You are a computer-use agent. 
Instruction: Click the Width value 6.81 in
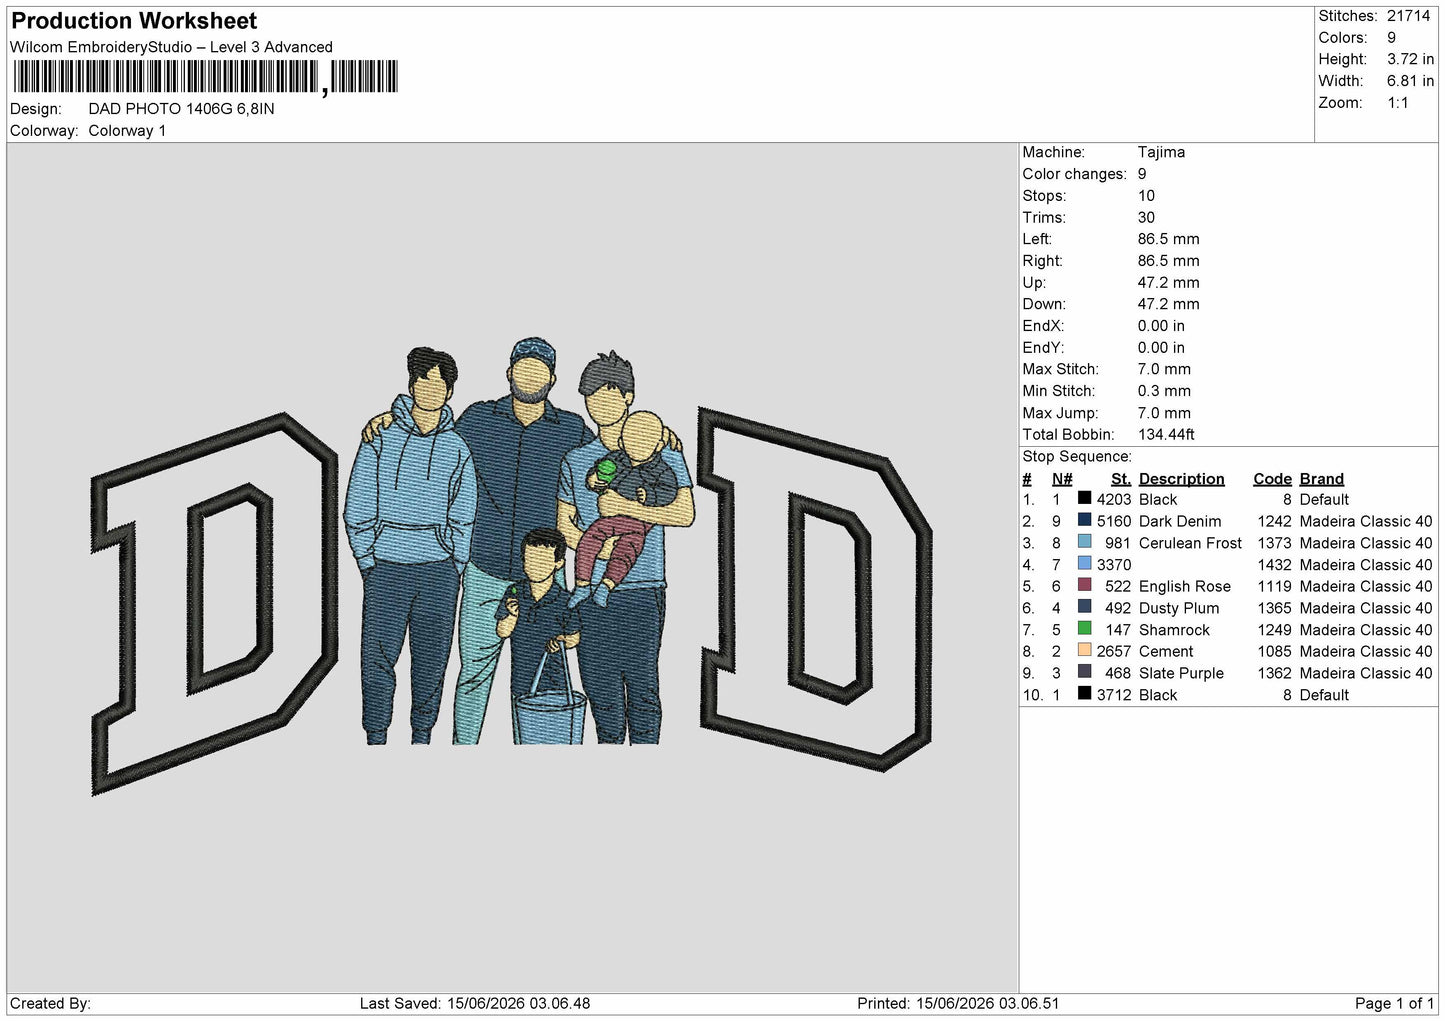click(1410, 81)
